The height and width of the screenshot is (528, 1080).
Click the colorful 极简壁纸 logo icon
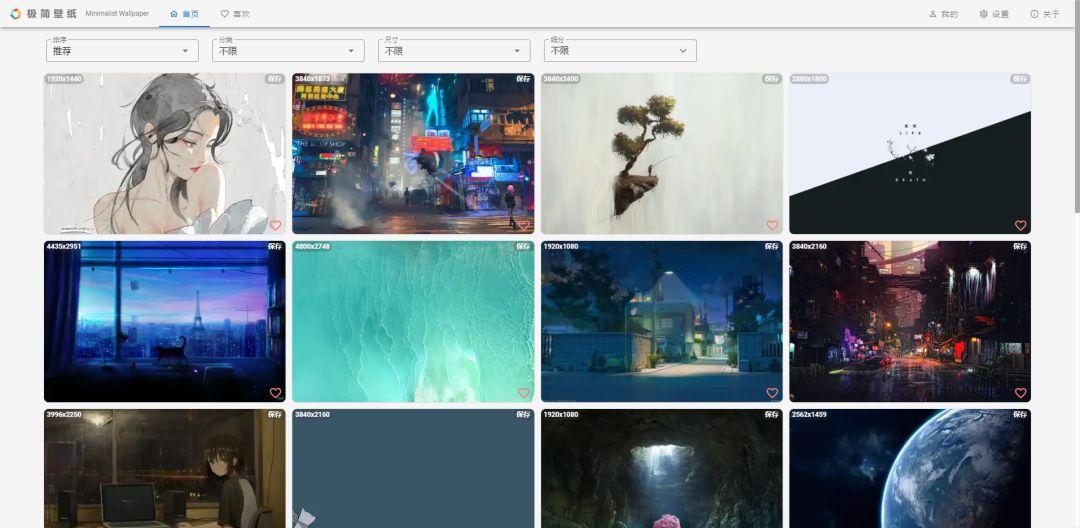(x=15, y=14)
